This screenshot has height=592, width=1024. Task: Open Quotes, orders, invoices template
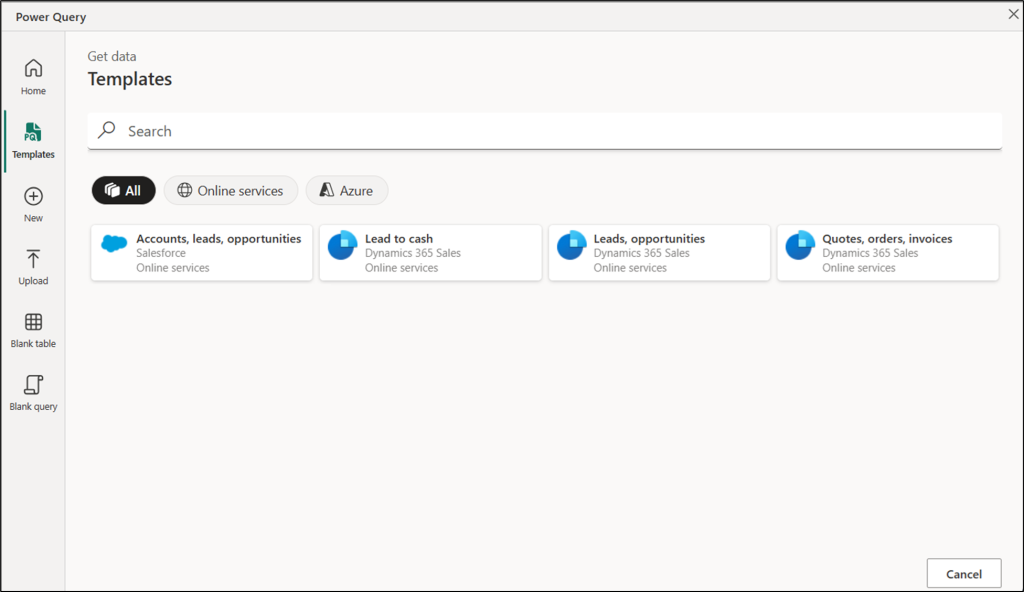click(888, 253)
